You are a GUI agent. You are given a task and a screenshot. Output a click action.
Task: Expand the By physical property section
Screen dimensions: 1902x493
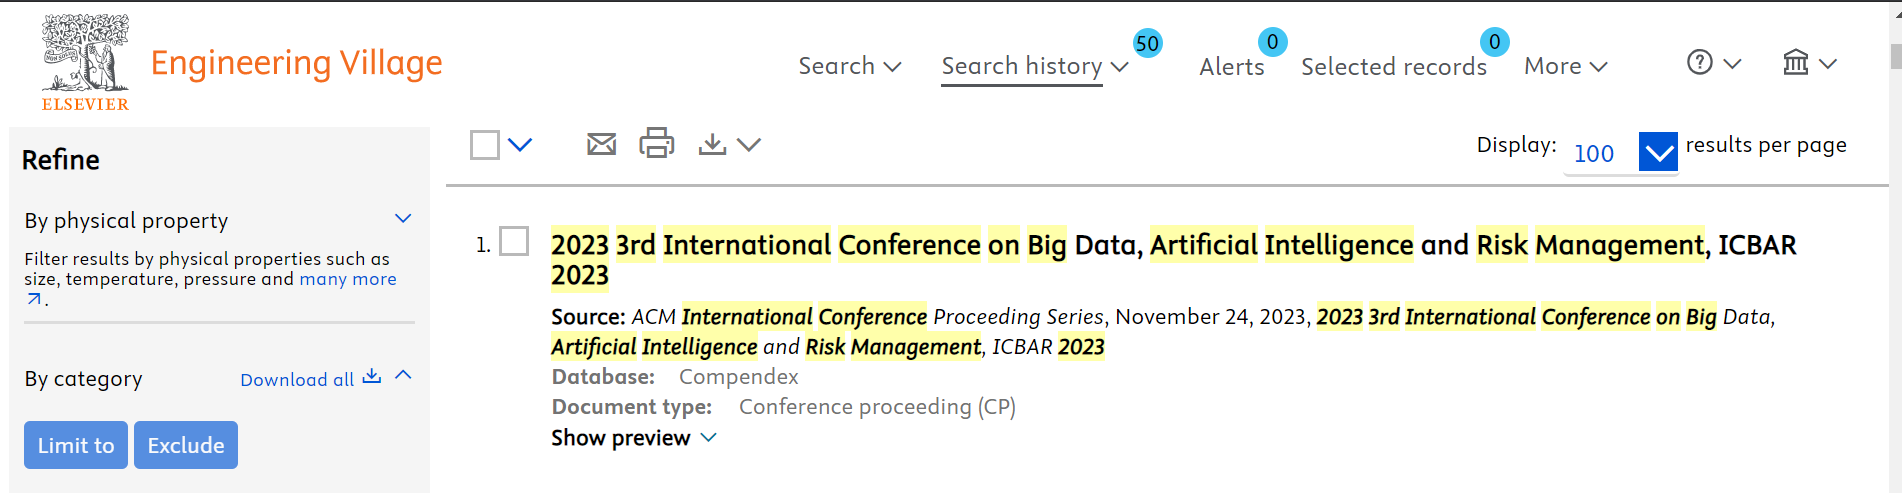[403, 219]
